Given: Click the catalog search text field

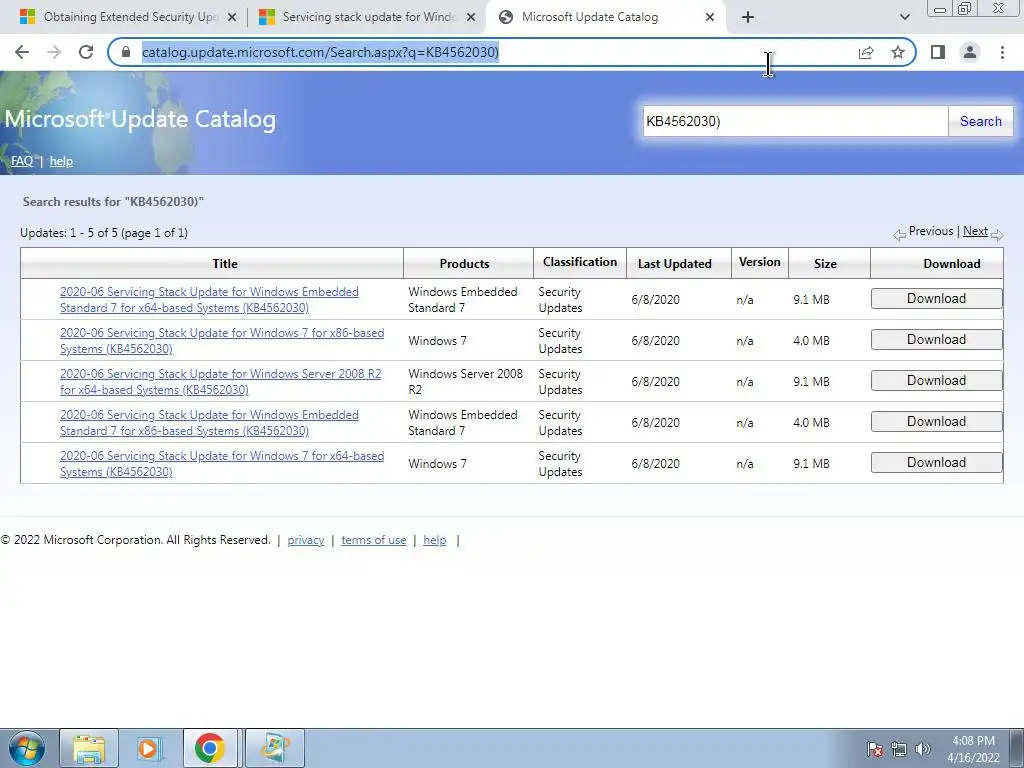Looking at the screenshot, I should (x=795, y=121).
